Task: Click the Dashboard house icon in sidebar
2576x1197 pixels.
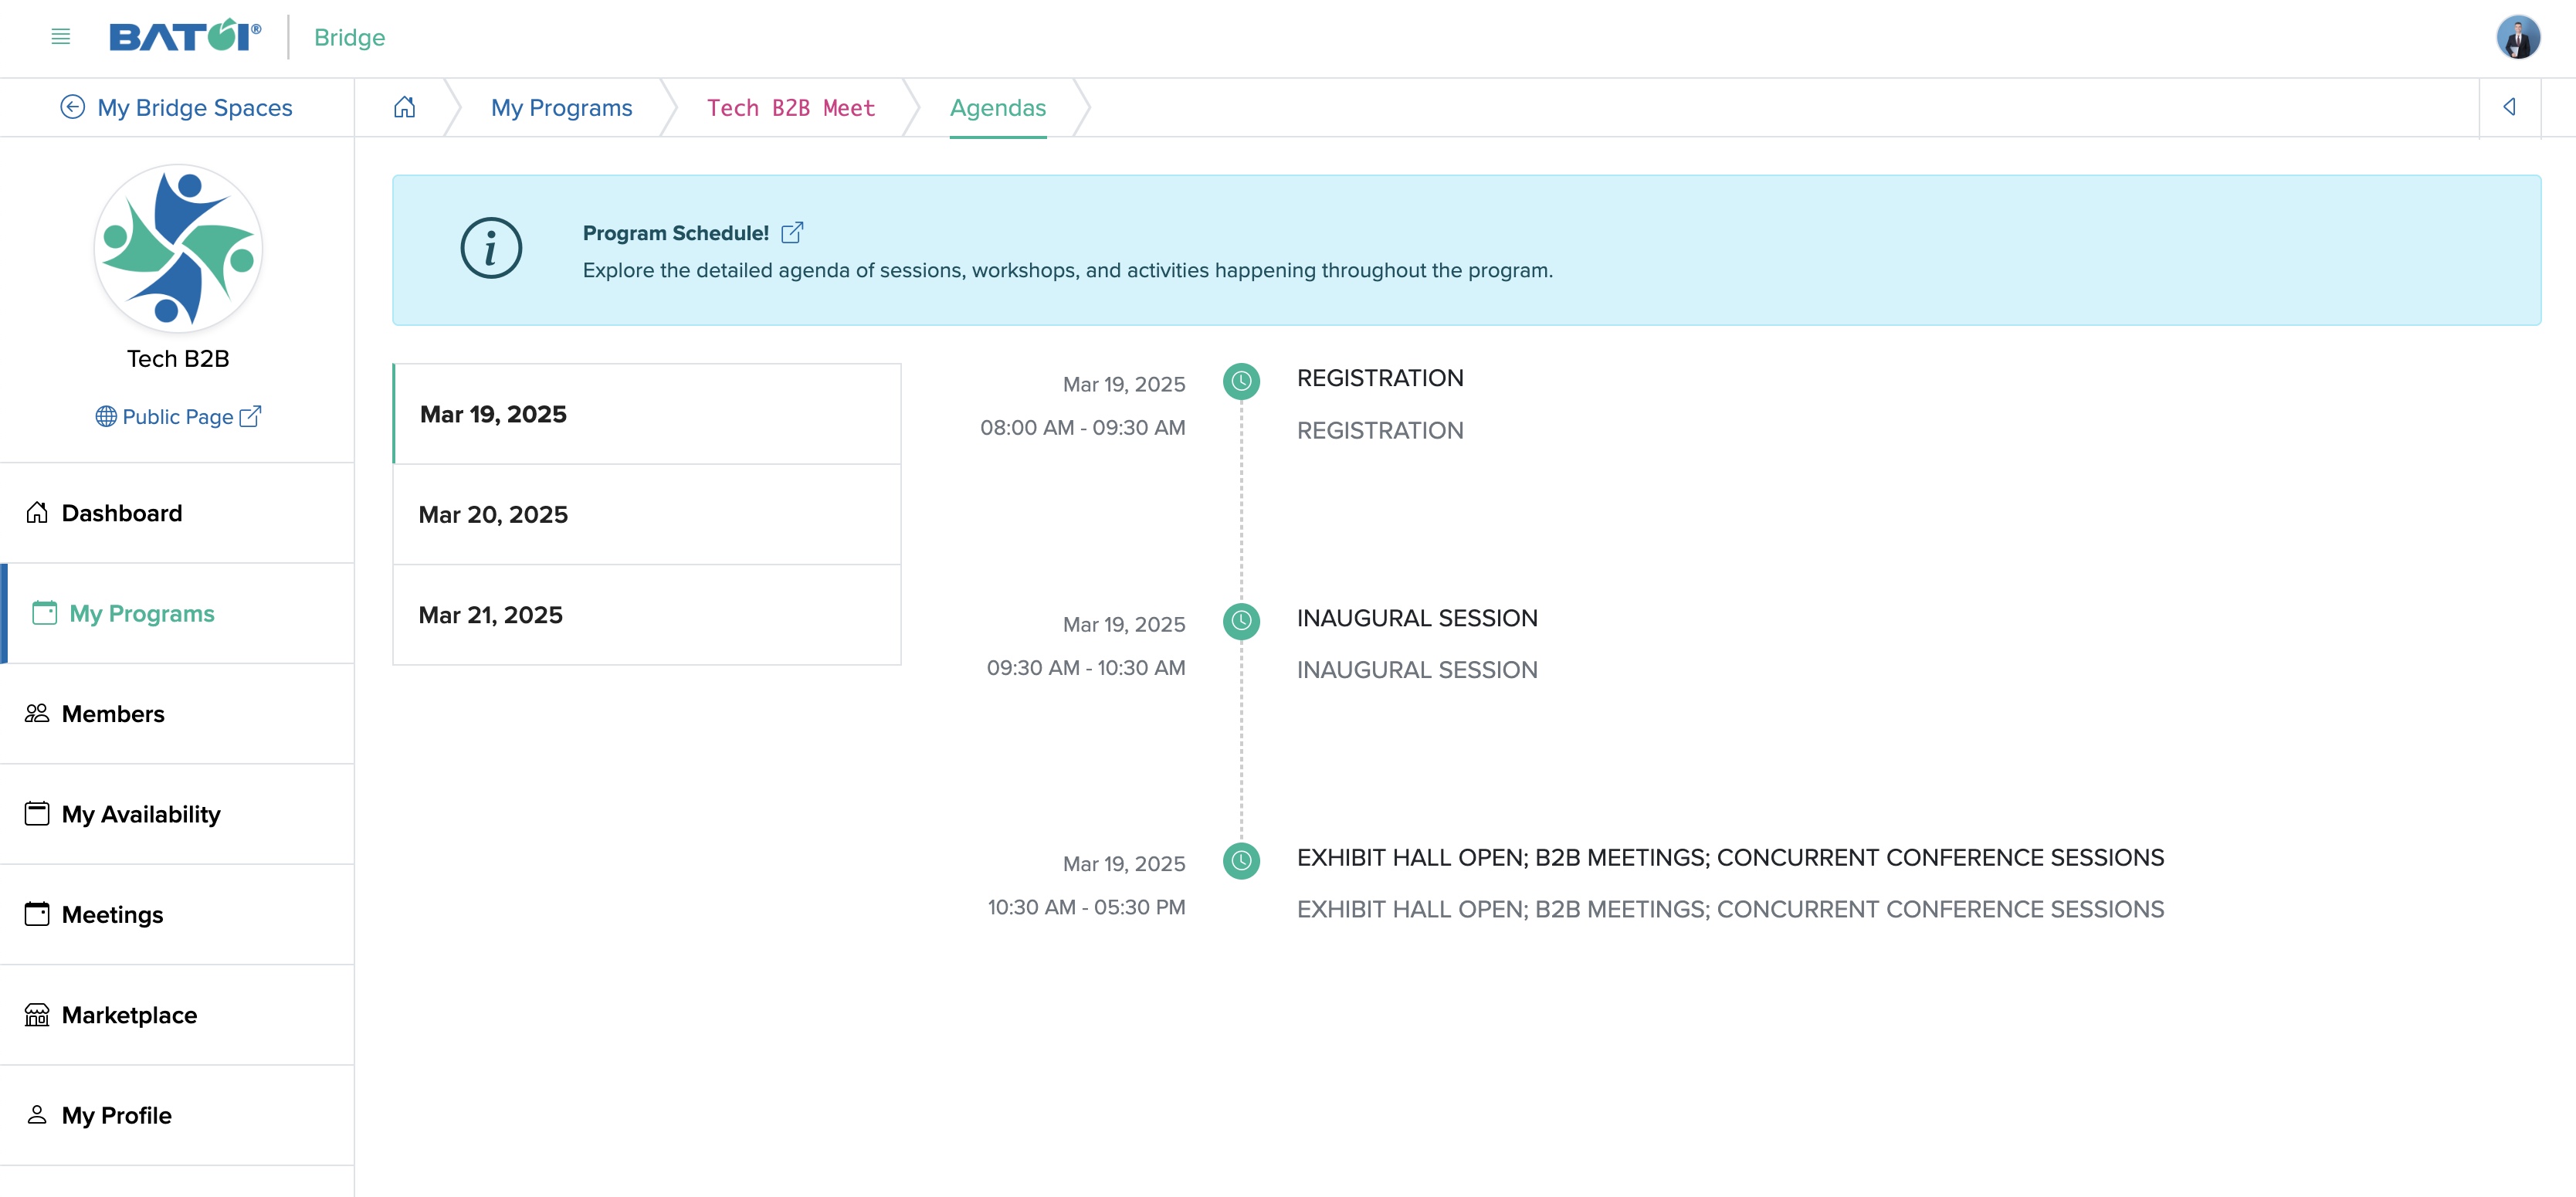Action: [37, 513]
